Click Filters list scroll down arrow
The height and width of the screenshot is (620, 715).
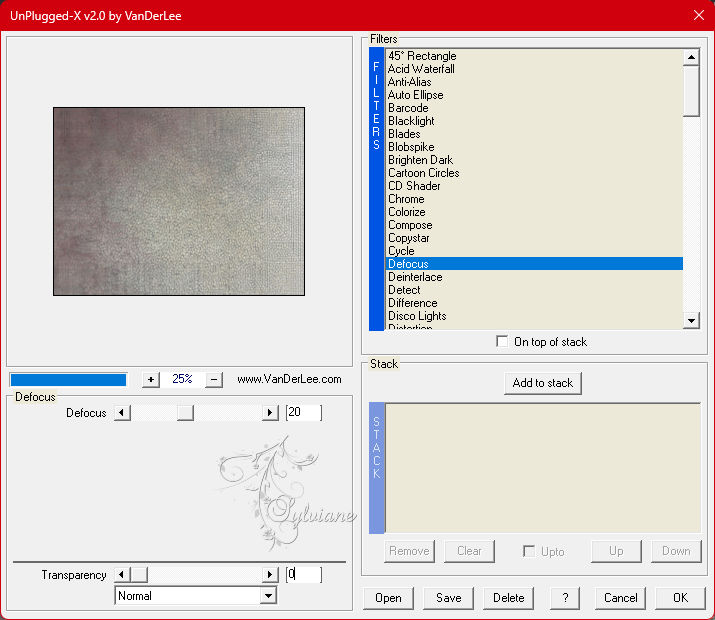[x=691, y=320]
